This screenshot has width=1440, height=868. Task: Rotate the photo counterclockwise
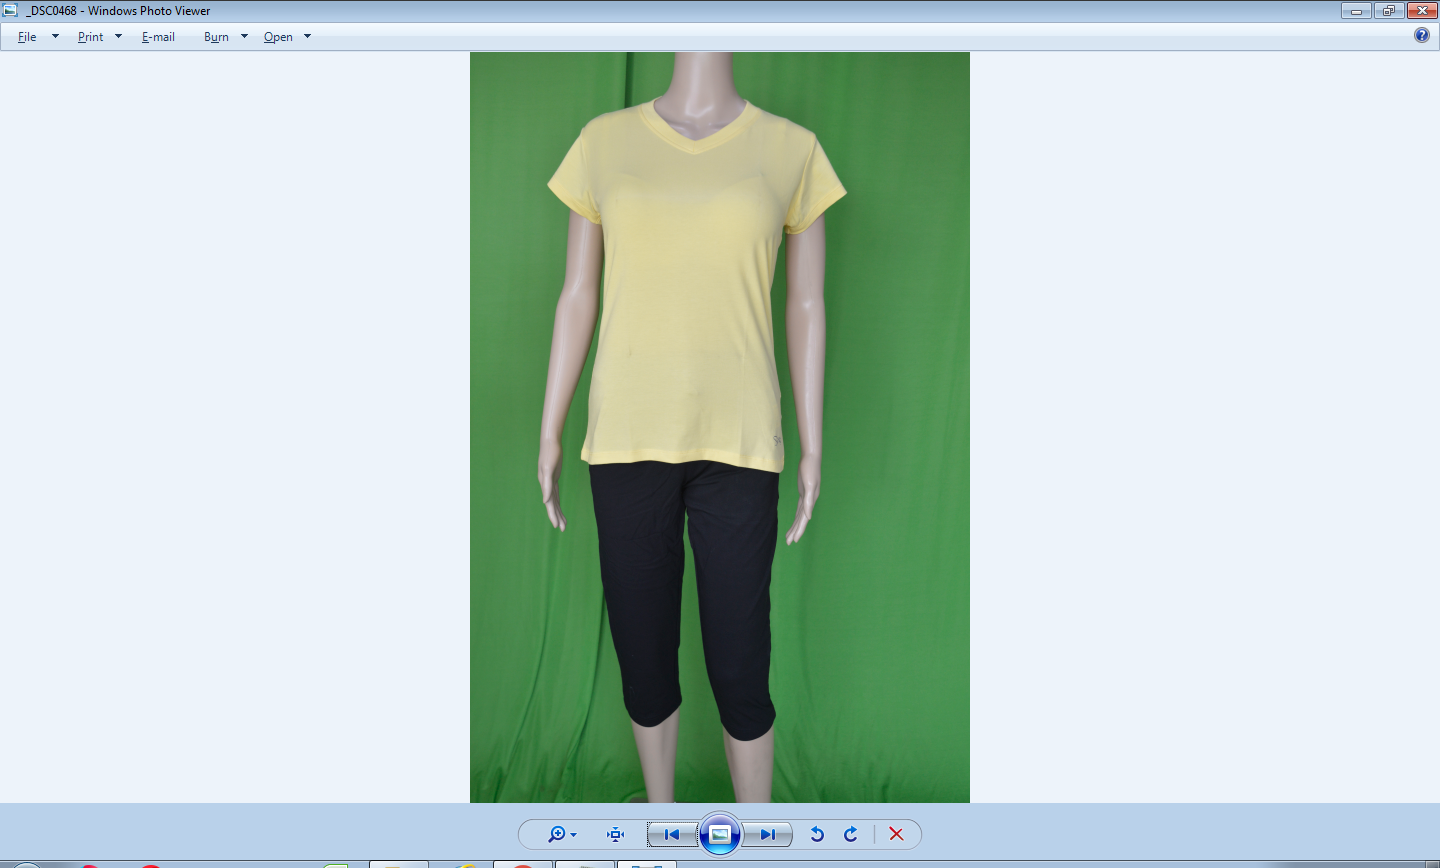tap(817, 834)
